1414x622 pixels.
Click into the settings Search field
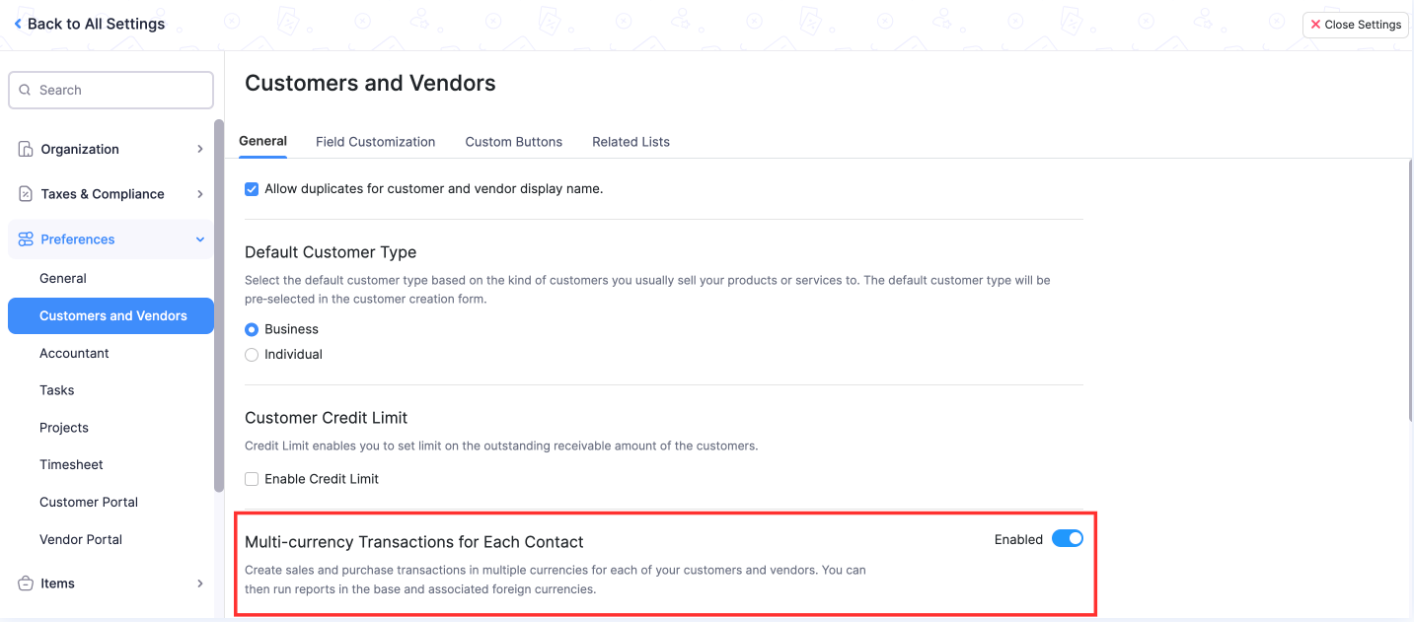(120, 90)
